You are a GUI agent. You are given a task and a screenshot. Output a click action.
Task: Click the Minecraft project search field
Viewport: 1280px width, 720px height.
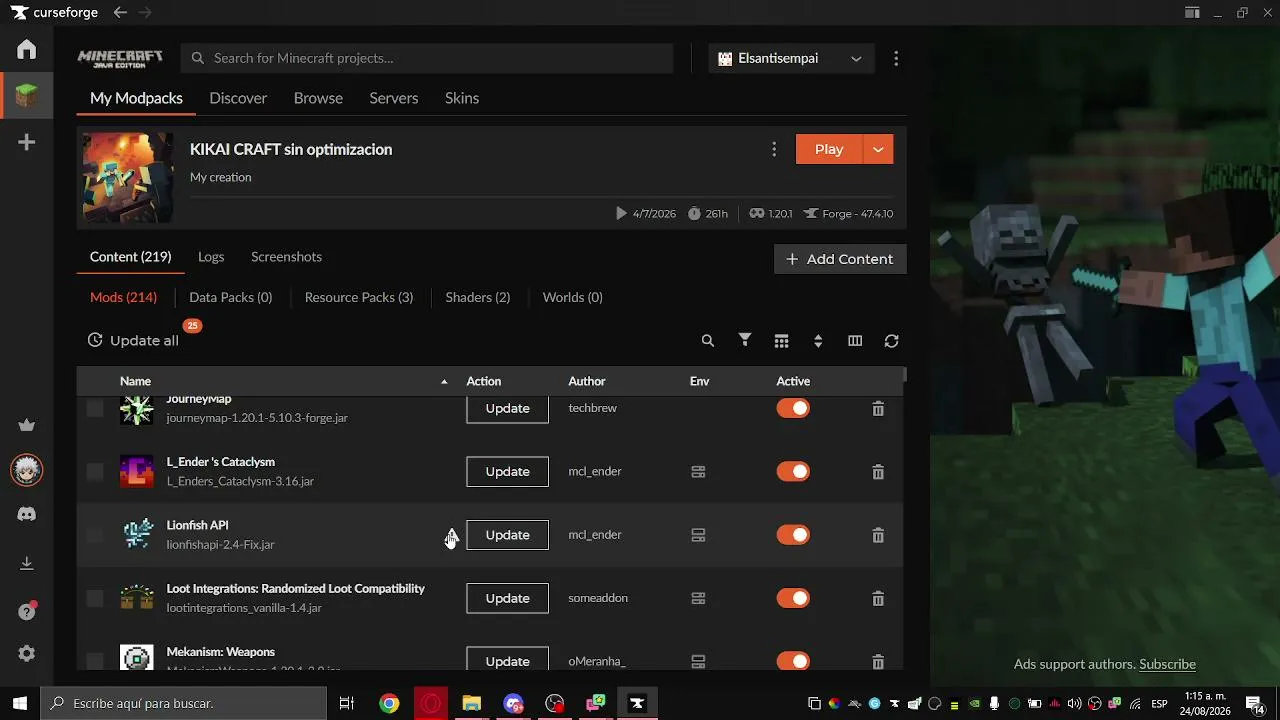[427, 59]
